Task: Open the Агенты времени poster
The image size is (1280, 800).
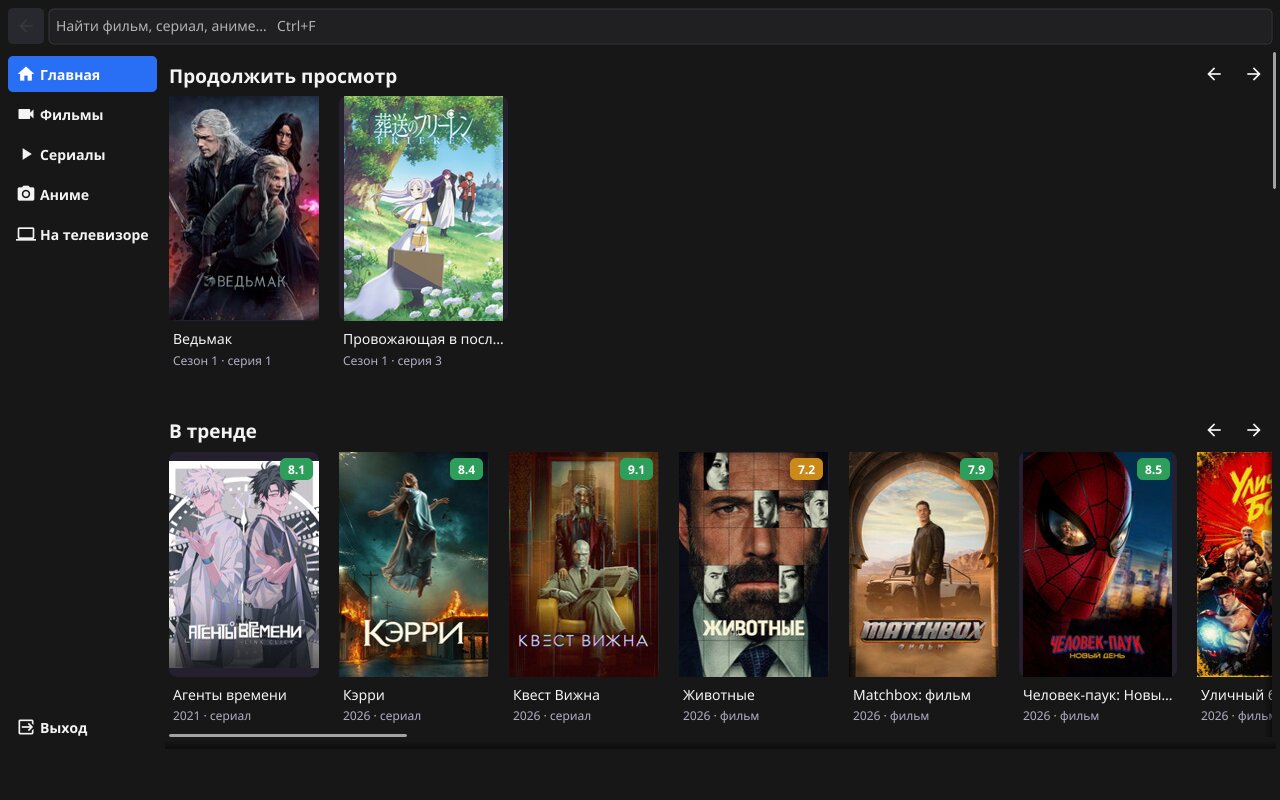Action: 244,564
